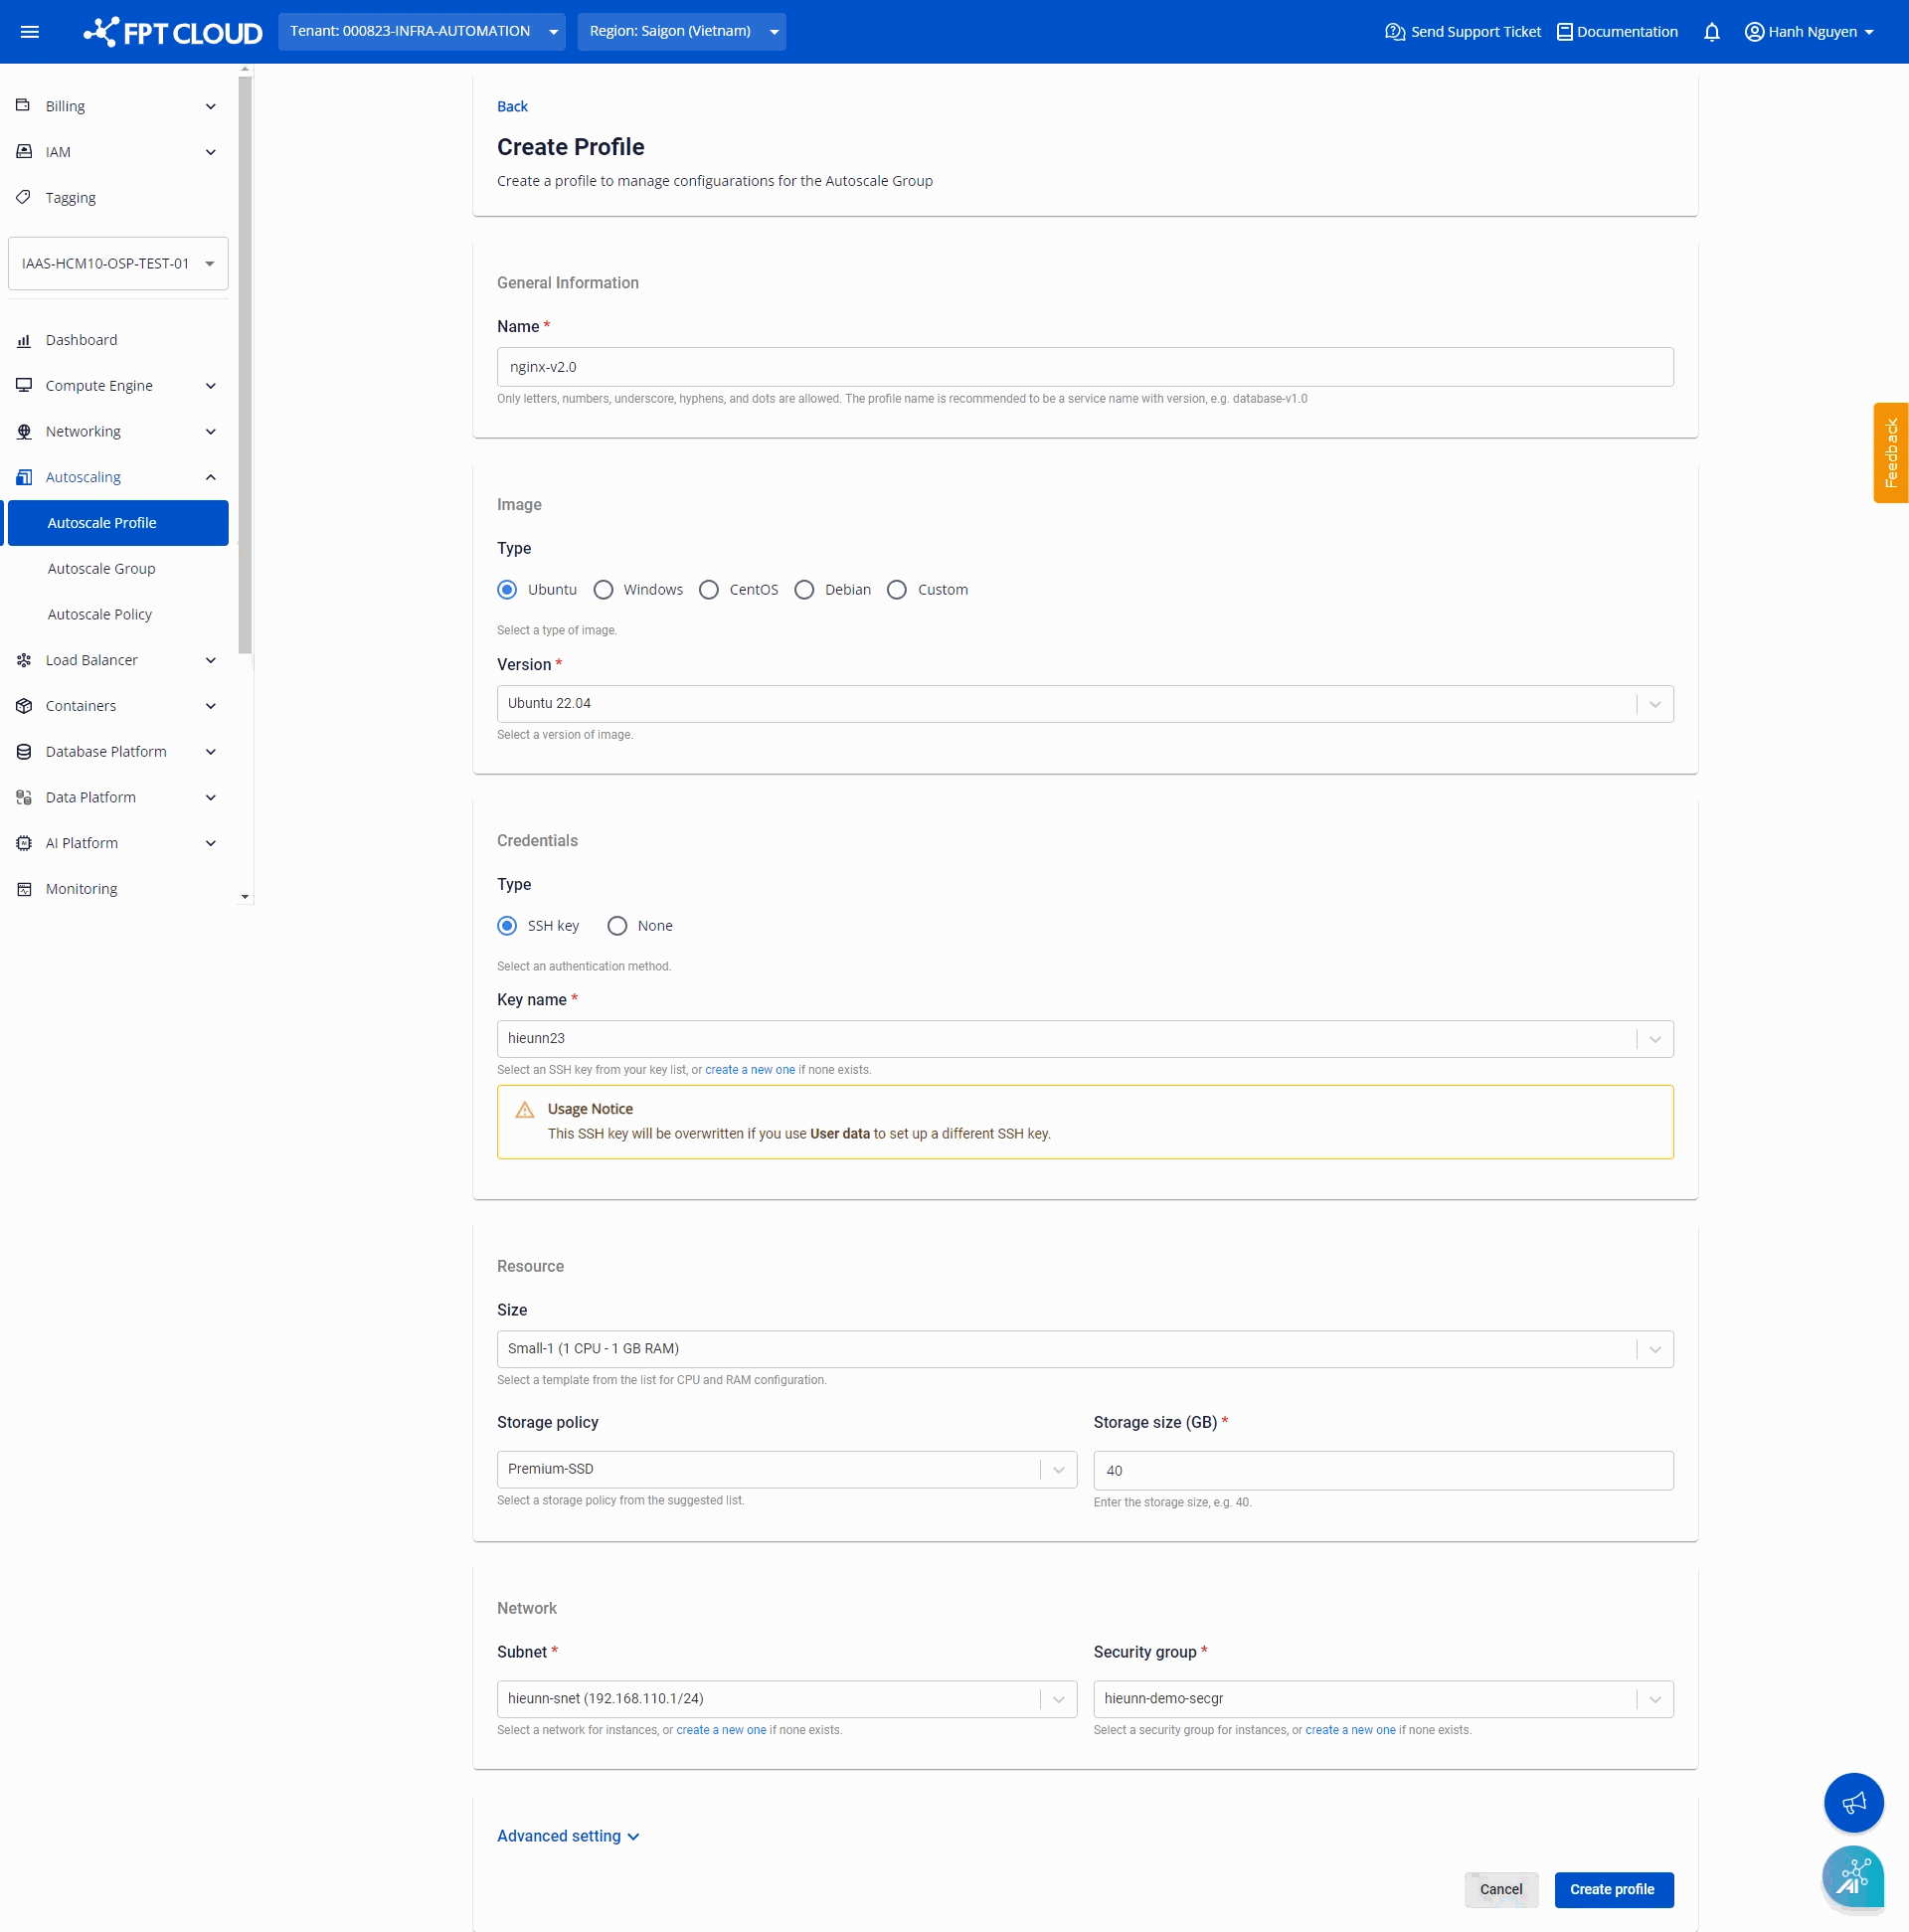Open the IAAS-HCM10-OSP-TEST-01 project dropdown
Image resolution: width=1909 pixels, height=1932 pixels.
(x=118, y=264)
